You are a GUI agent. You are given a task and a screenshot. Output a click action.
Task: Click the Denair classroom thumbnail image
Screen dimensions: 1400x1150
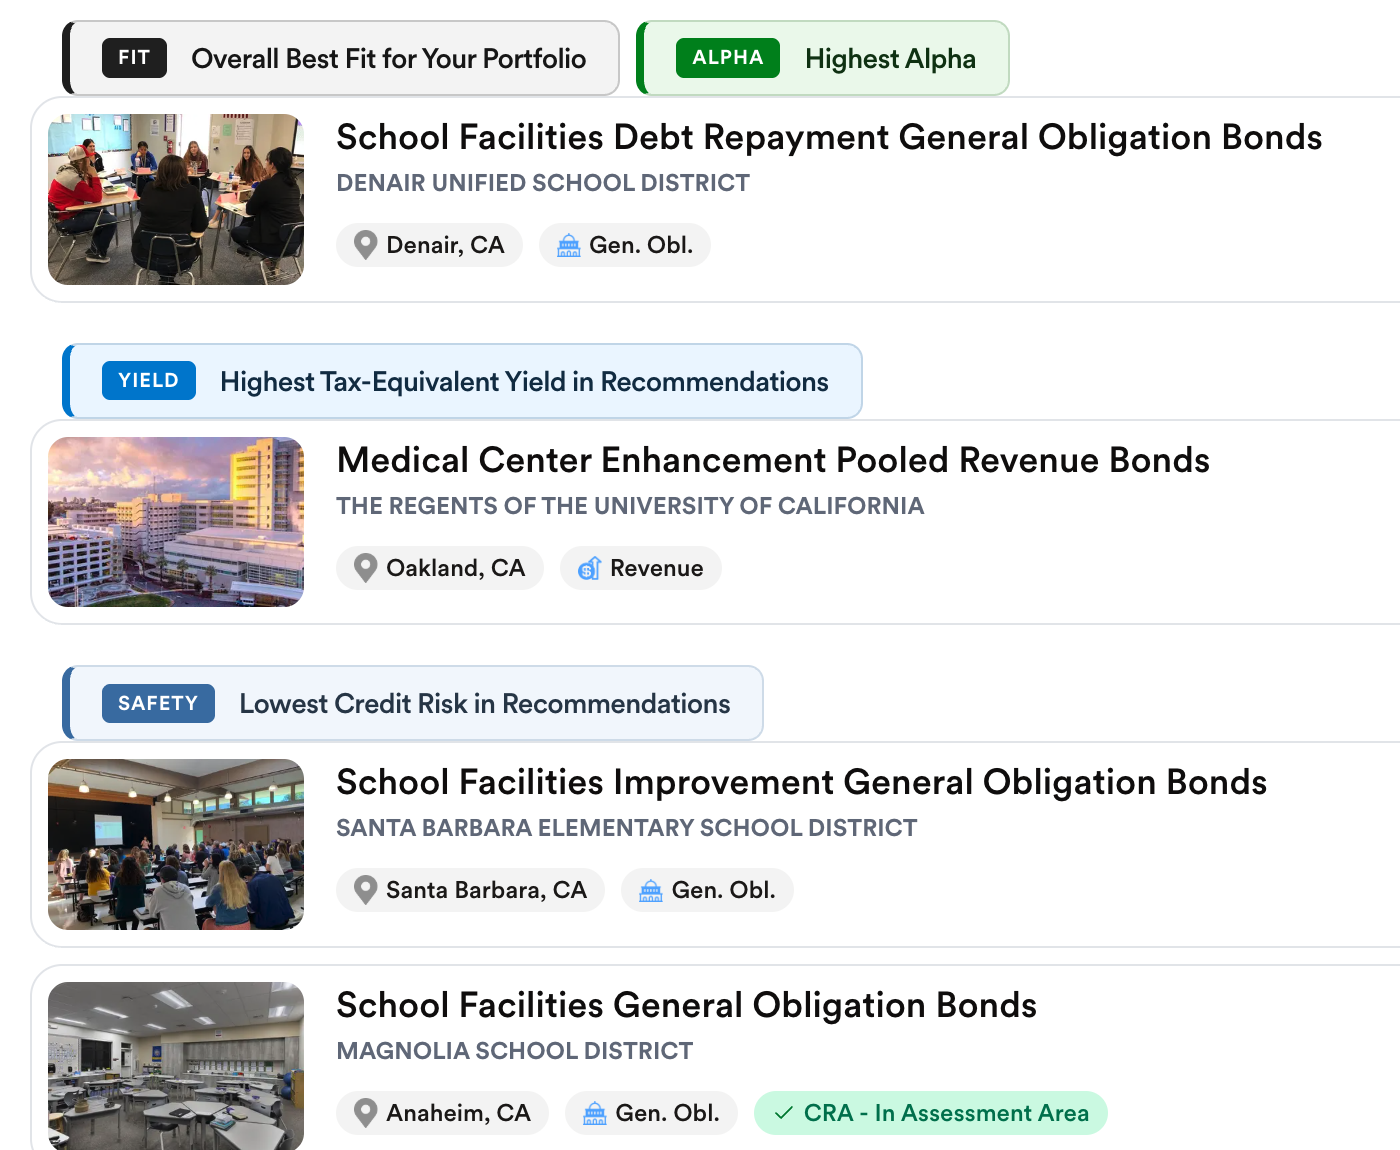click(x=176, y=199)
